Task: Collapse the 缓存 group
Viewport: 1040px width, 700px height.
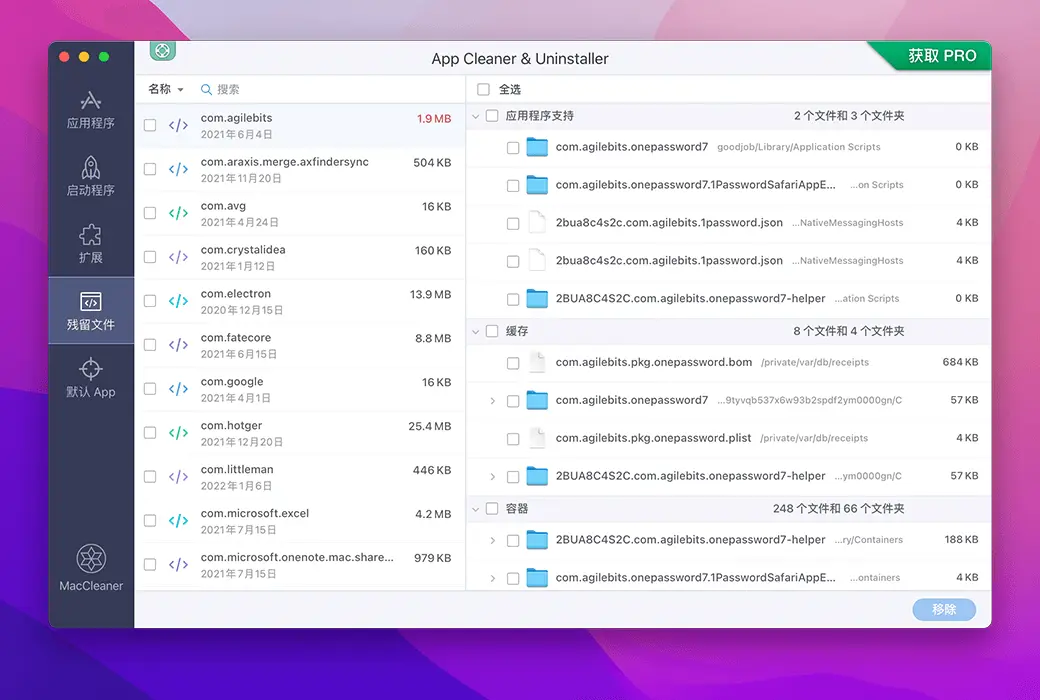Action: click(x=476, y=331)
